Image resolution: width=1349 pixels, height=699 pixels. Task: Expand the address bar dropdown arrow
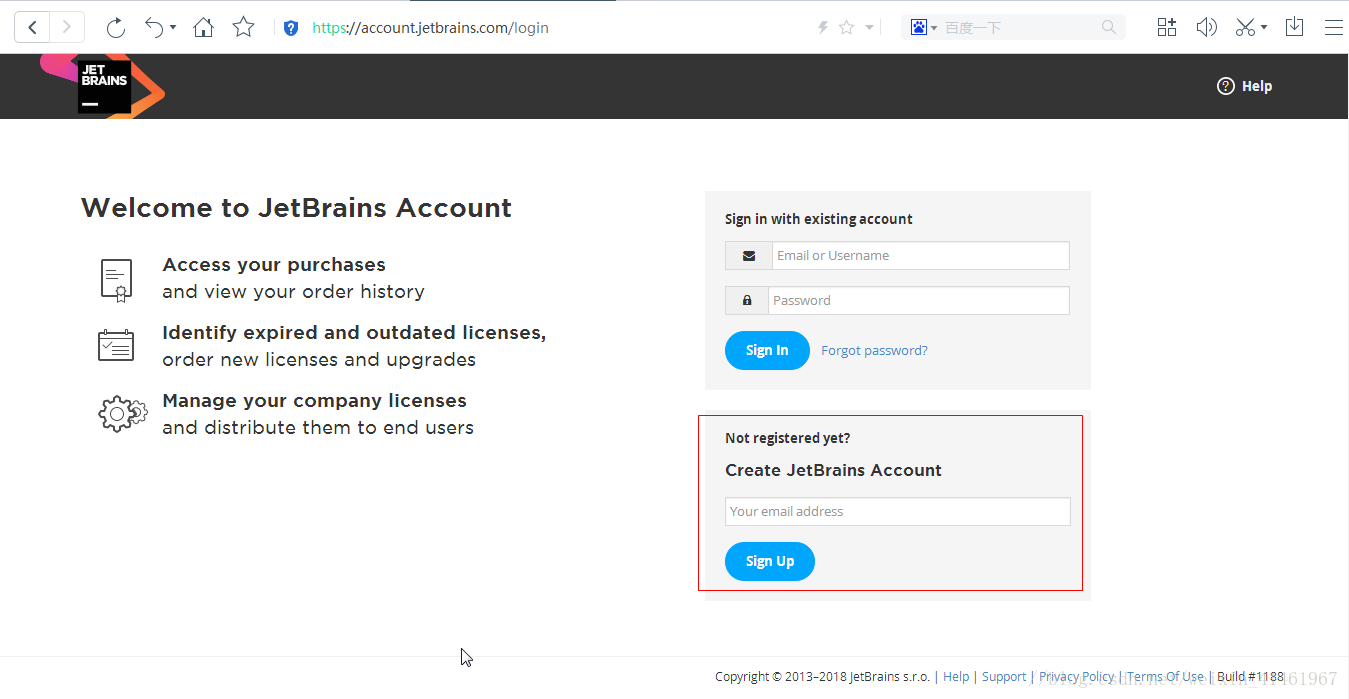(x=869, y=28)
